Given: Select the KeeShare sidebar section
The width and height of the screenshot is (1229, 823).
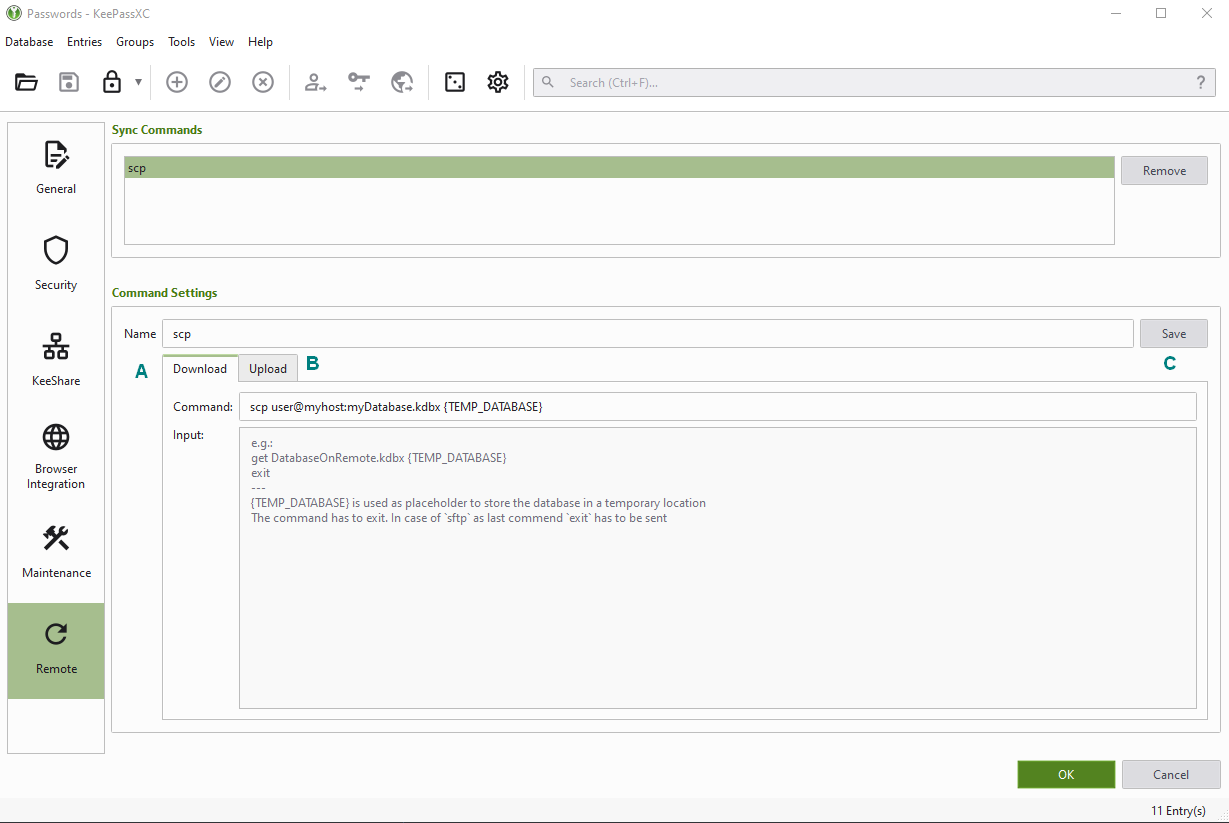Looking at the screenshot, I should (56, 360).
